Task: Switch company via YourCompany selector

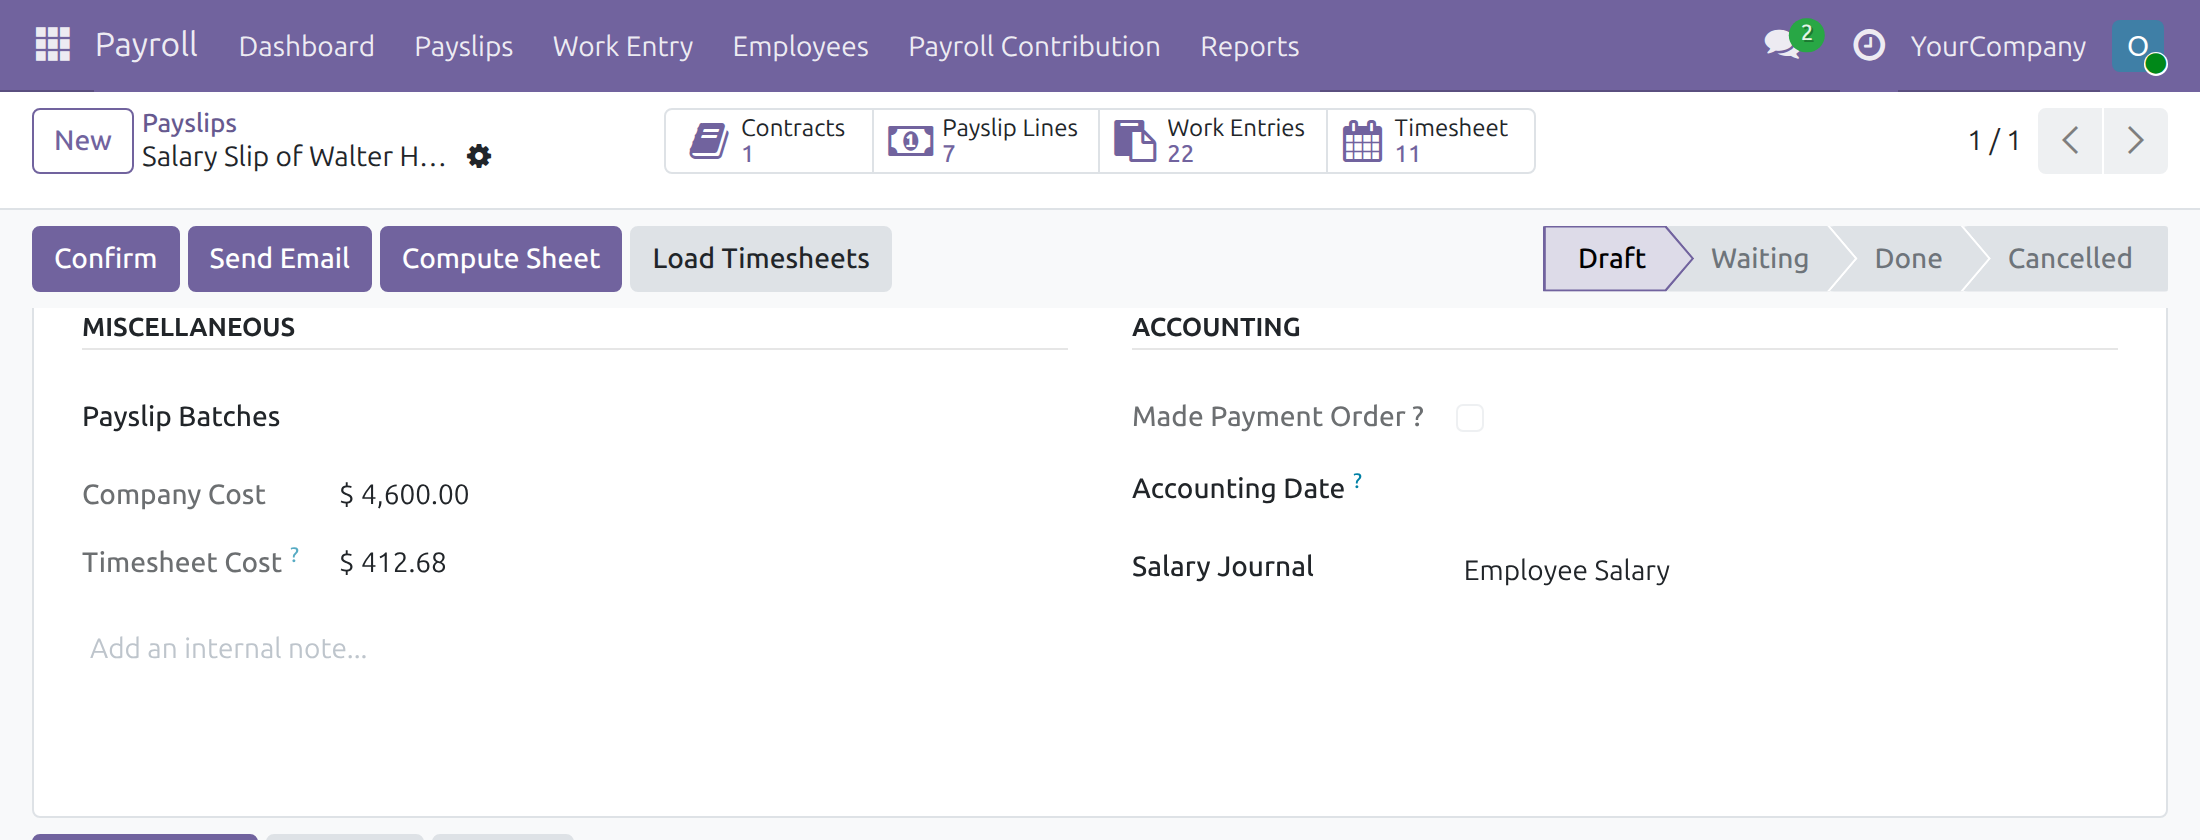Action: click(1998, 46)
